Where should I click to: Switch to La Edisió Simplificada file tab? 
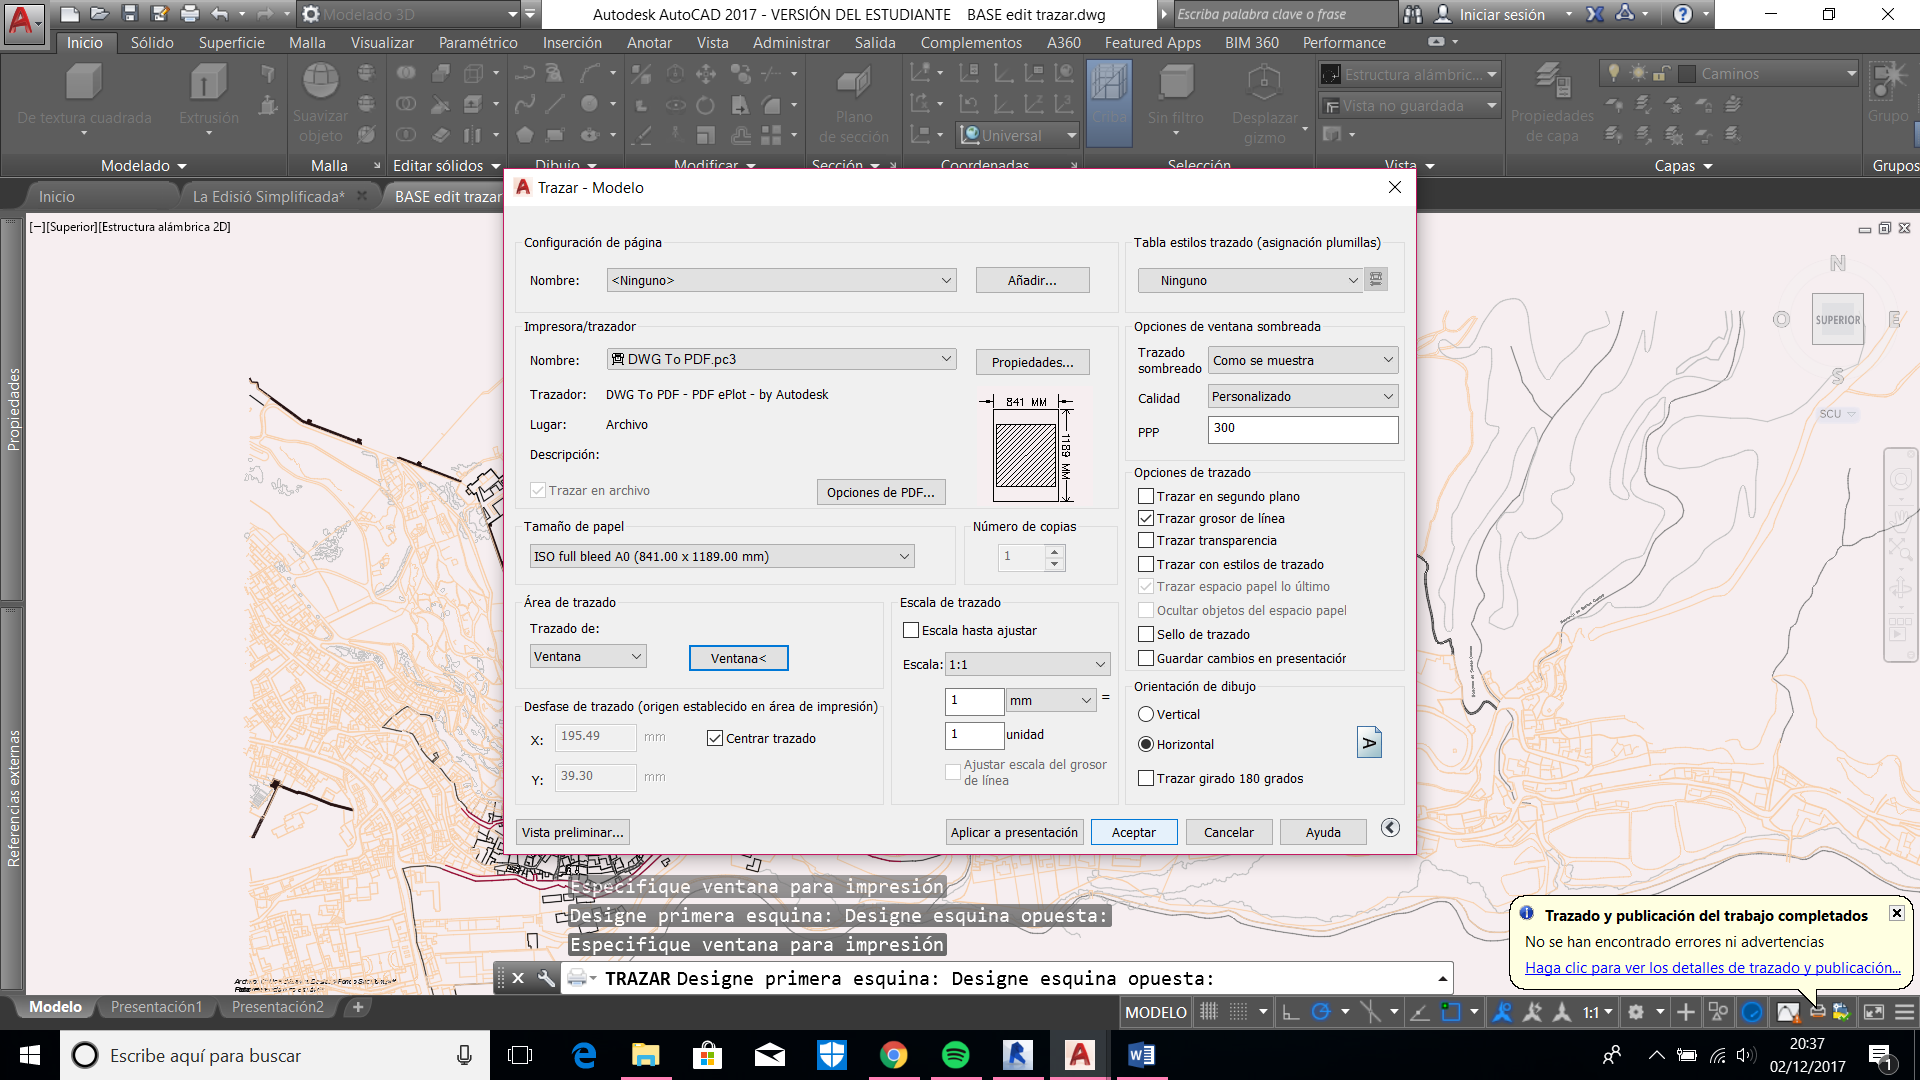[268, 196]
